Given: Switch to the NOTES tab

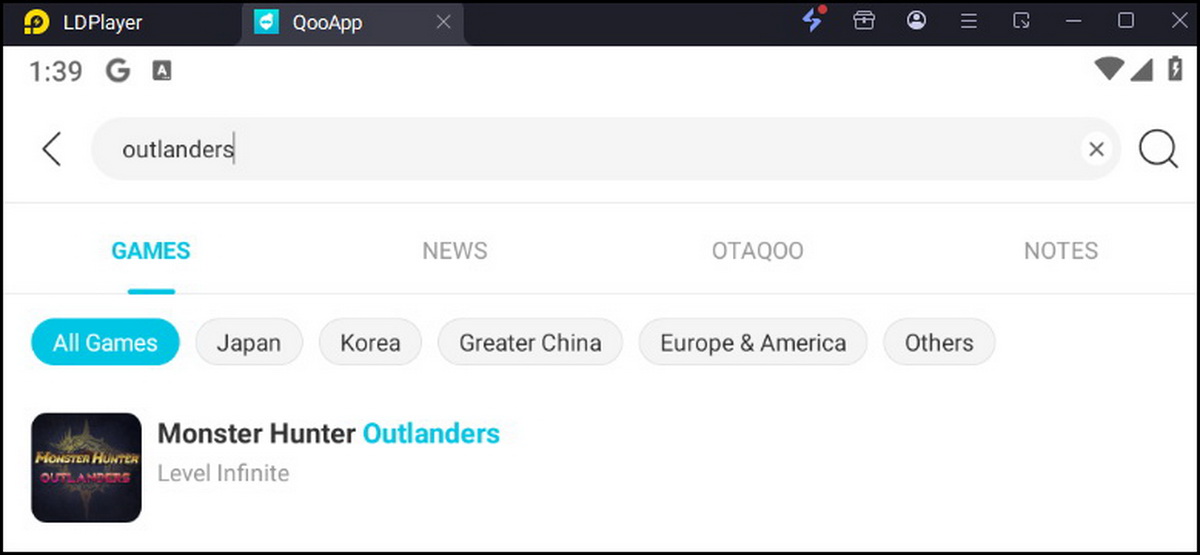Looking at the screenshot, I should coord(1061,251).
